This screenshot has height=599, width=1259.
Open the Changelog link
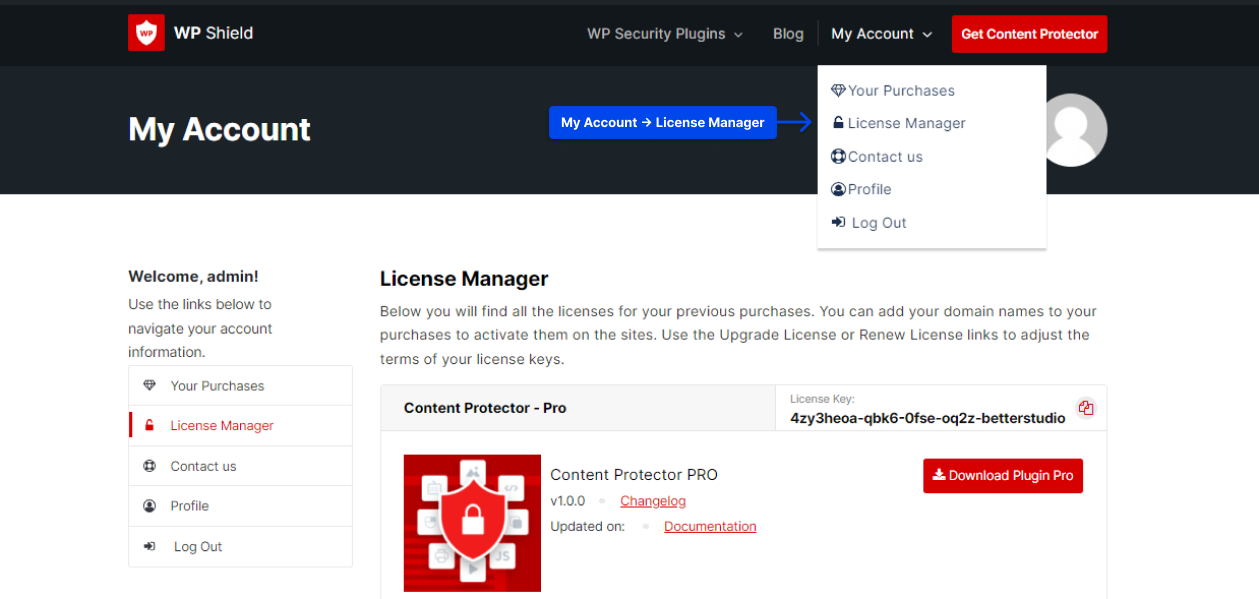[x=652, y=500]
